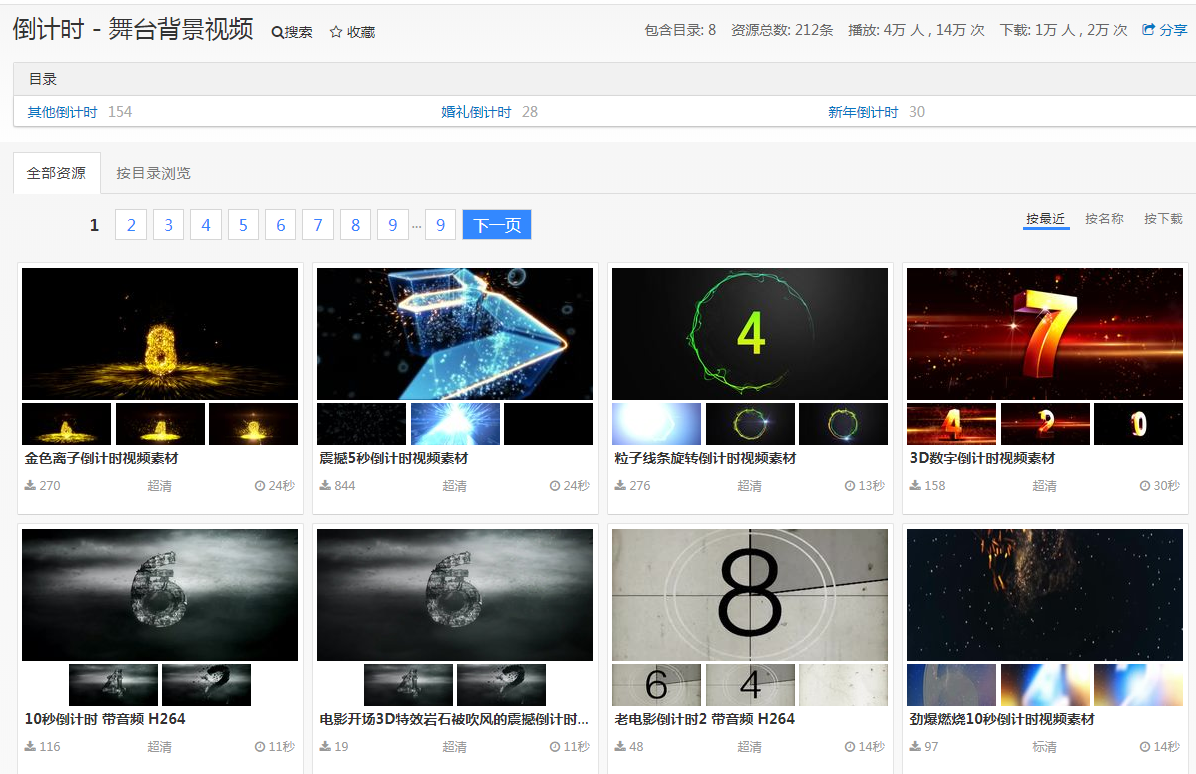Sort resources by 按名称
Viewport: 1196px width, 774px height.
pos(1104,219)
